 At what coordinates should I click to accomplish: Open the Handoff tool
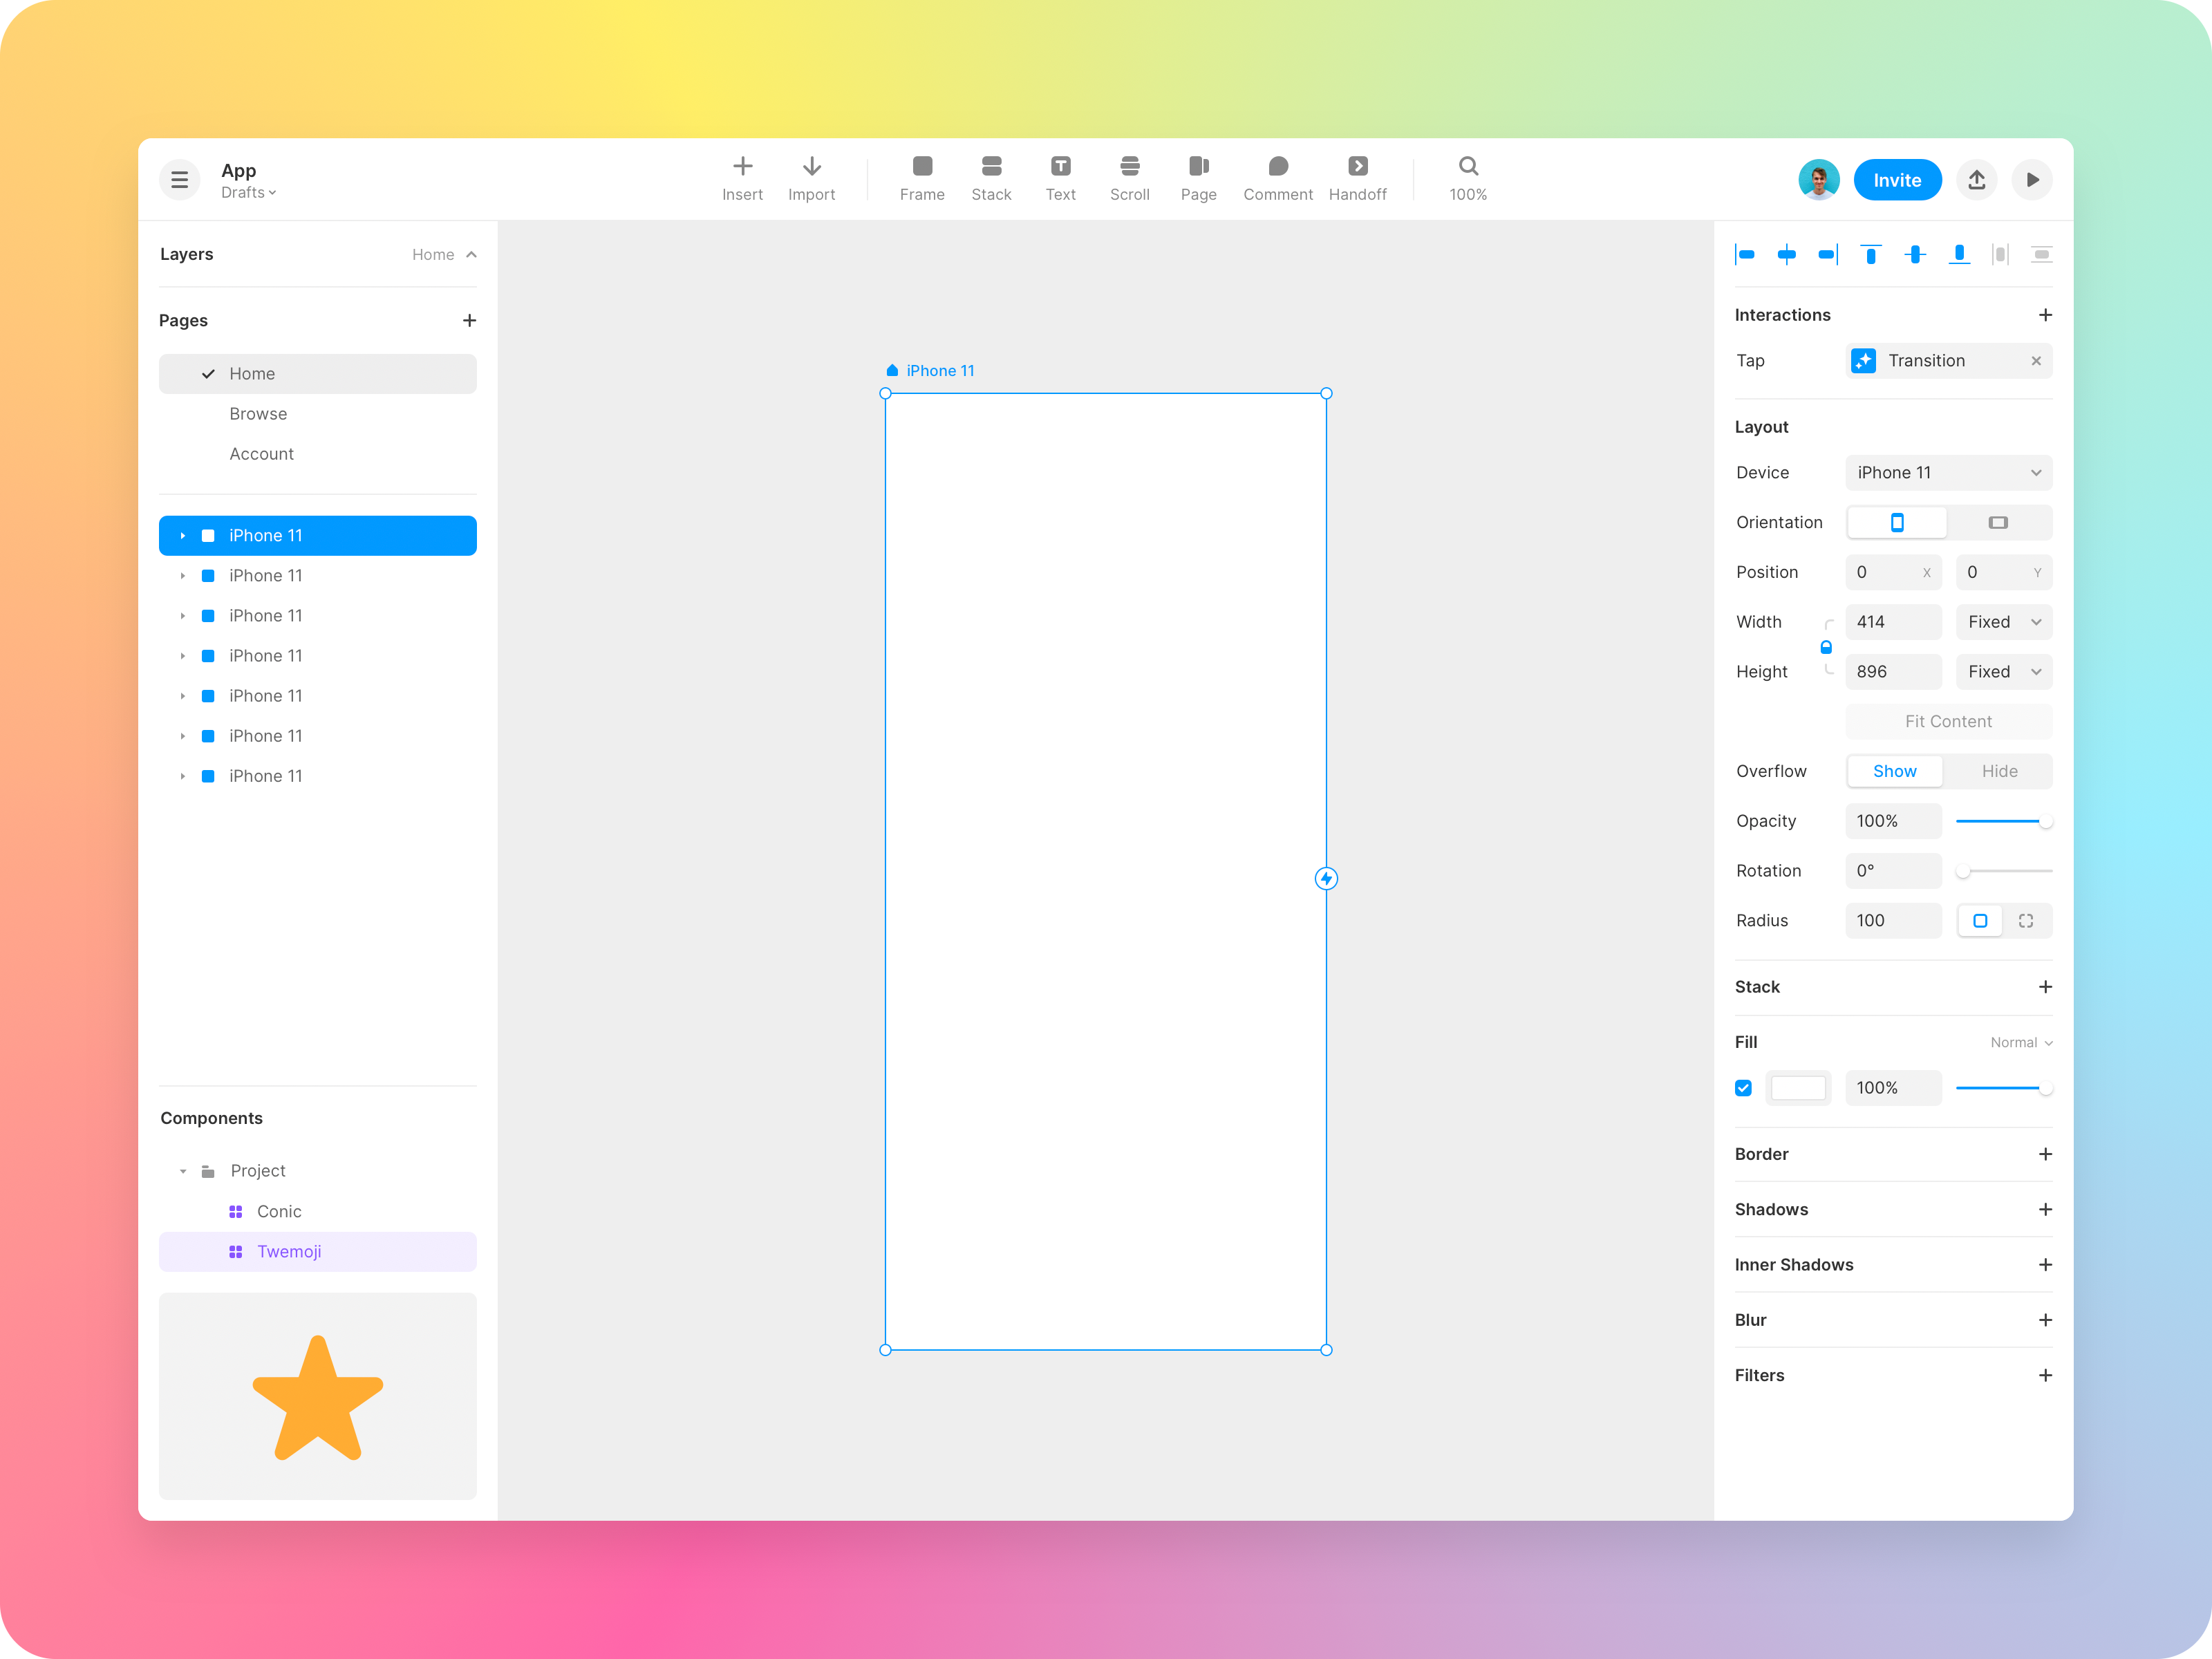click(x=1357, y=179)
